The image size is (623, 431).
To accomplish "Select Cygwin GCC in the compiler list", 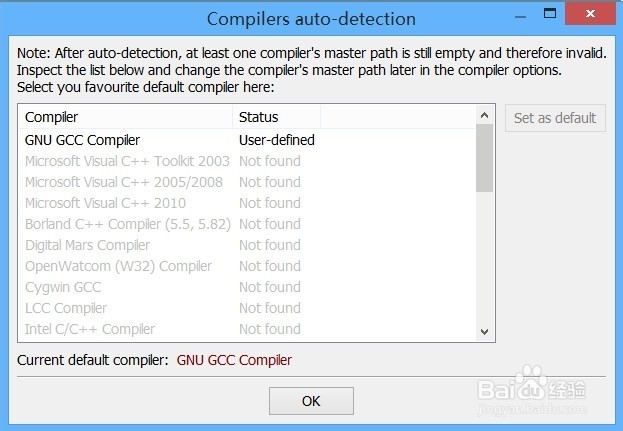I will (247, 287).
